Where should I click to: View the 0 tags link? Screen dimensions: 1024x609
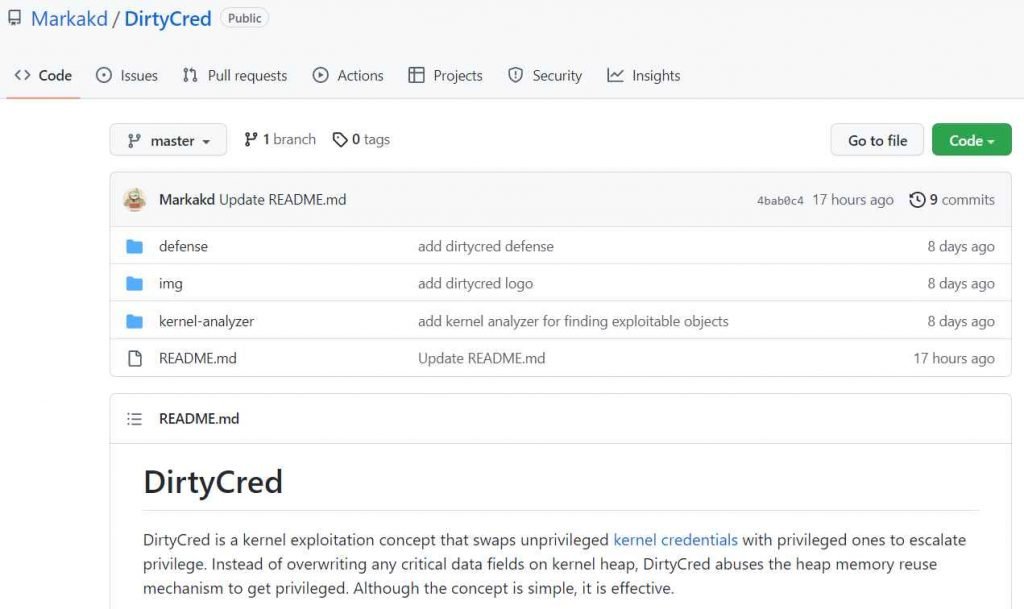click(x=361, y=140)
